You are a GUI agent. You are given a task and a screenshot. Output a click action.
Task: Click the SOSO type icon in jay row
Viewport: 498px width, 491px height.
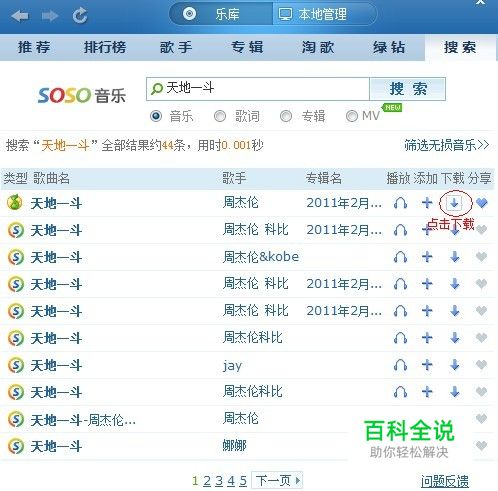click(x=16, y=365)
